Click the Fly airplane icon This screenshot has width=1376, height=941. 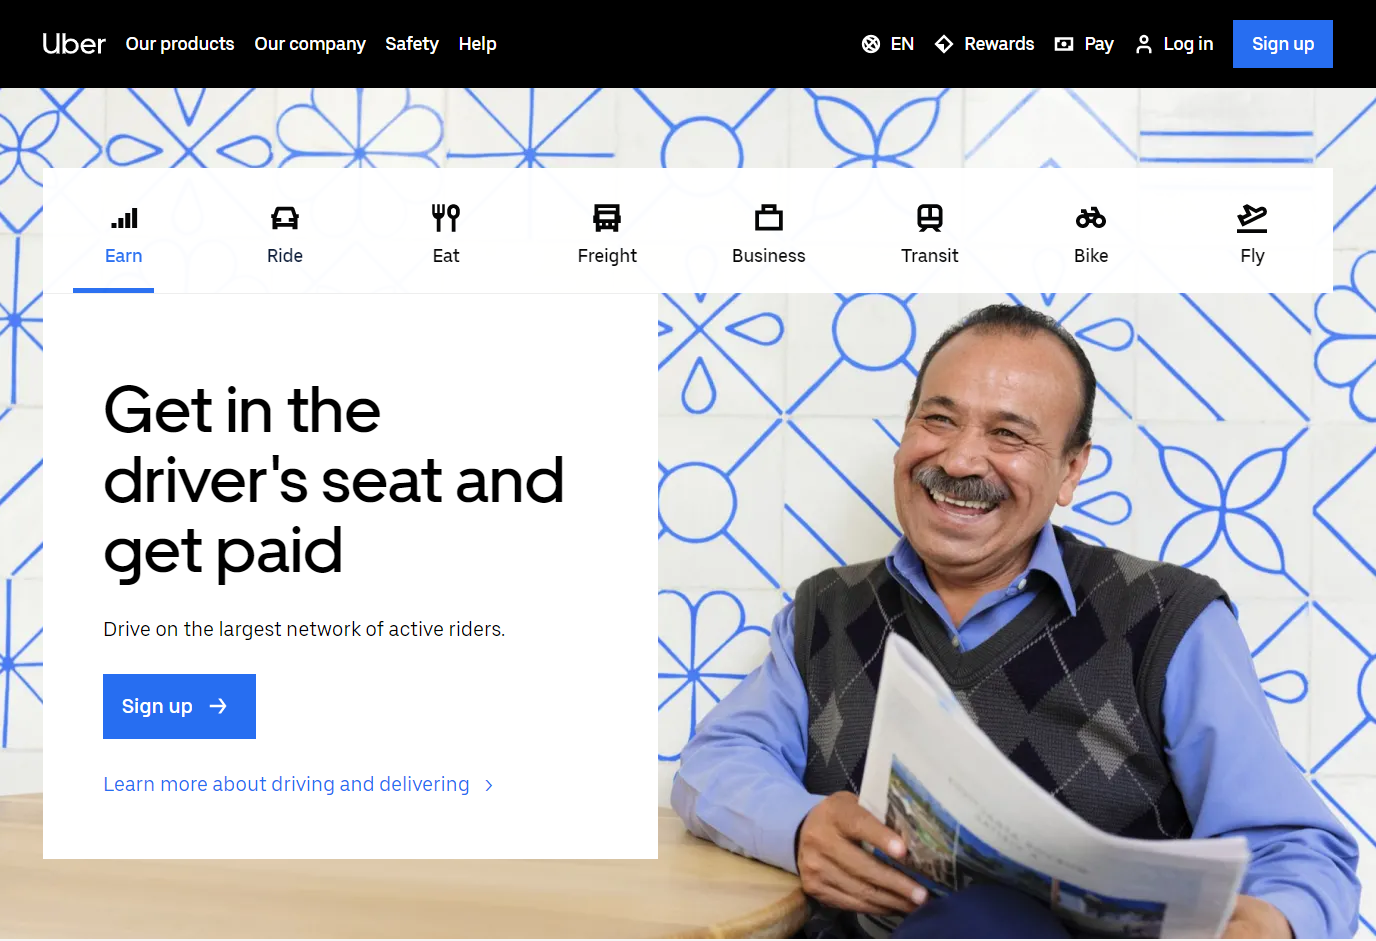(1252, 218)
